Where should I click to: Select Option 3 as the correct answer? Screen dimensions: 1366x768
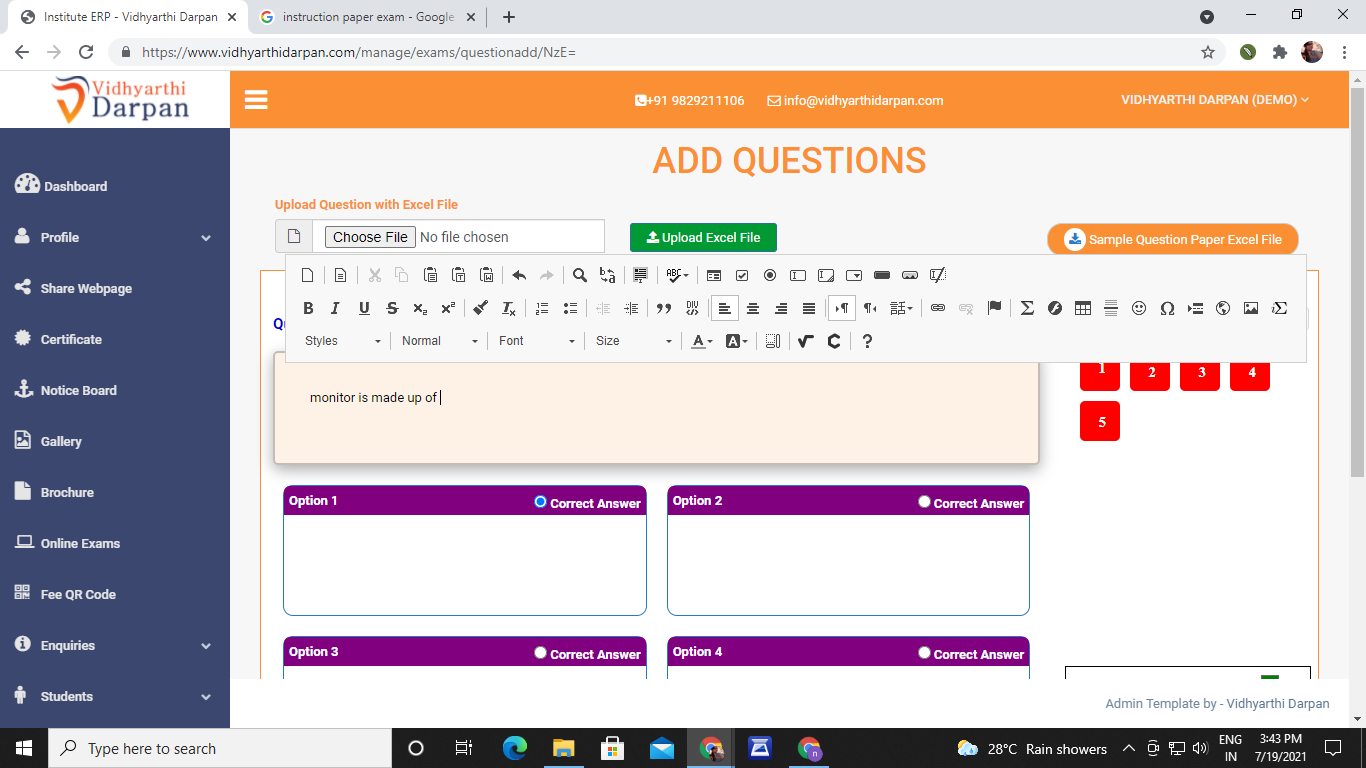pos(540,653)
